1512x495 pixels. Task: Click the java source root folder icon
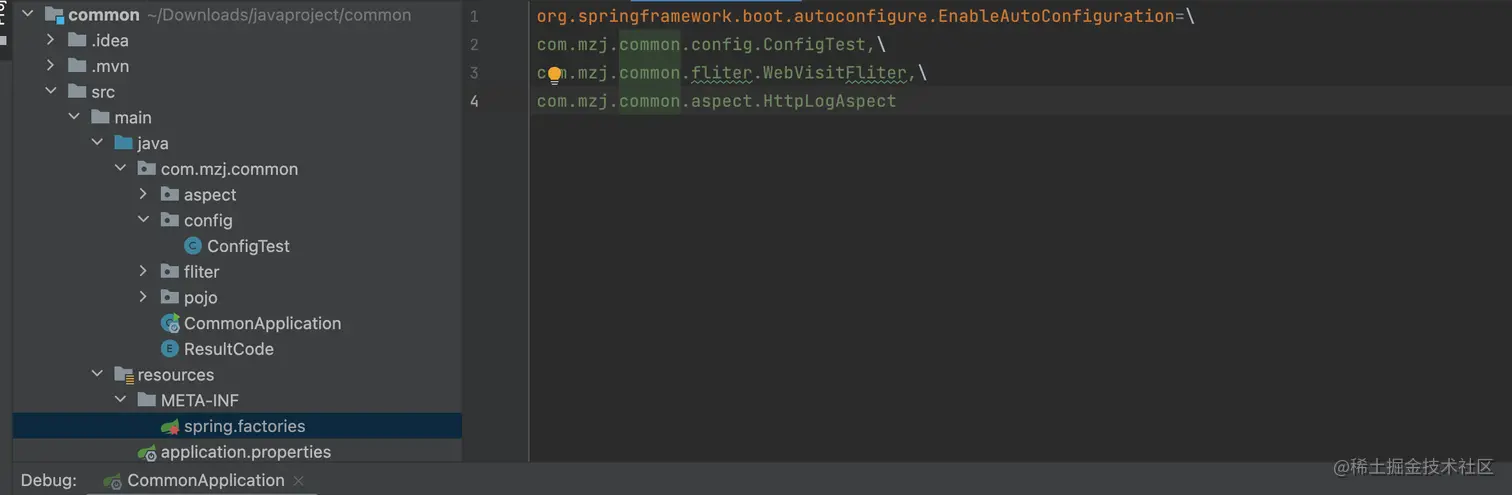point(123,143)
